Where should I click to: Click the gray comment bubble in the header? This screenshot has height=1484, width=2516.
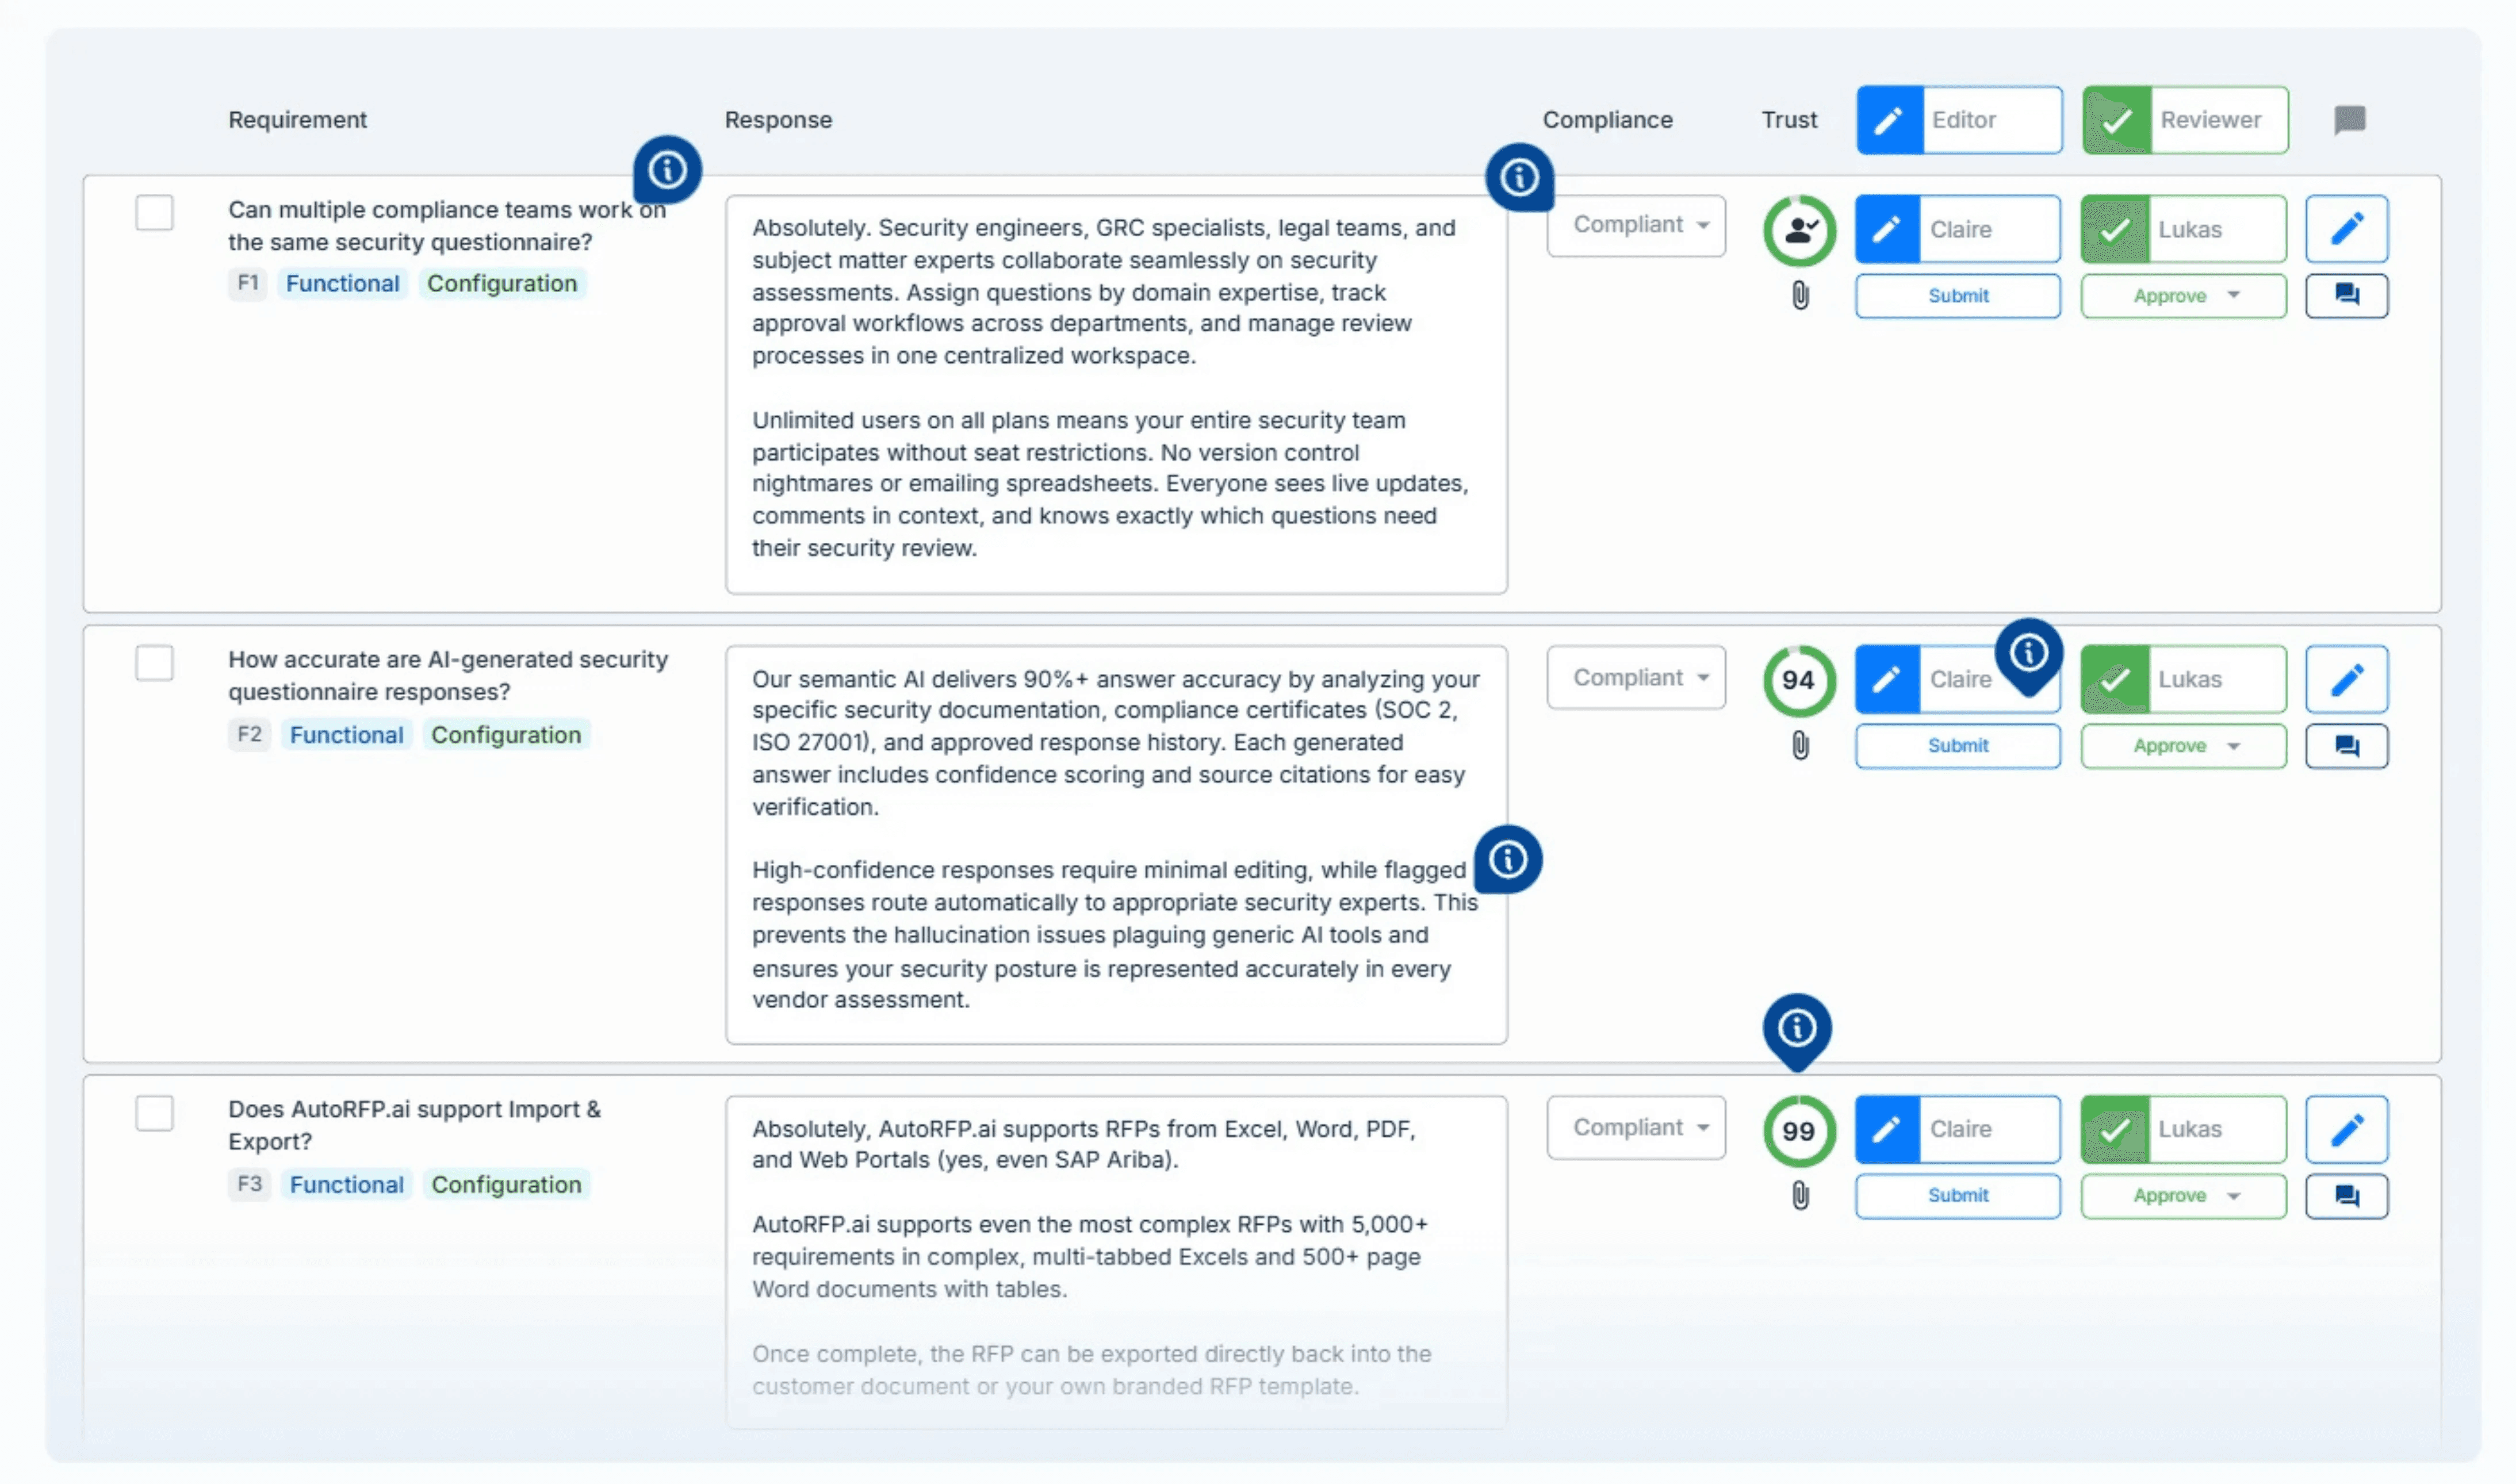tap(2349, 120)
